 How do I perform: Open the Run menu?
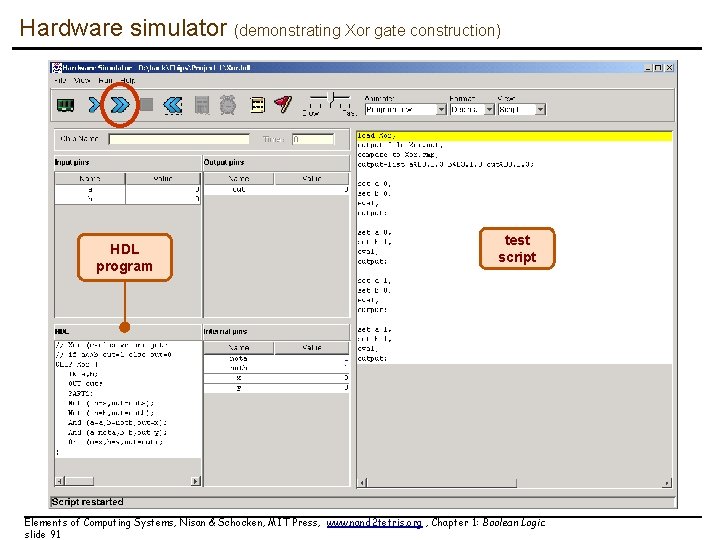[x=106, y=80]
